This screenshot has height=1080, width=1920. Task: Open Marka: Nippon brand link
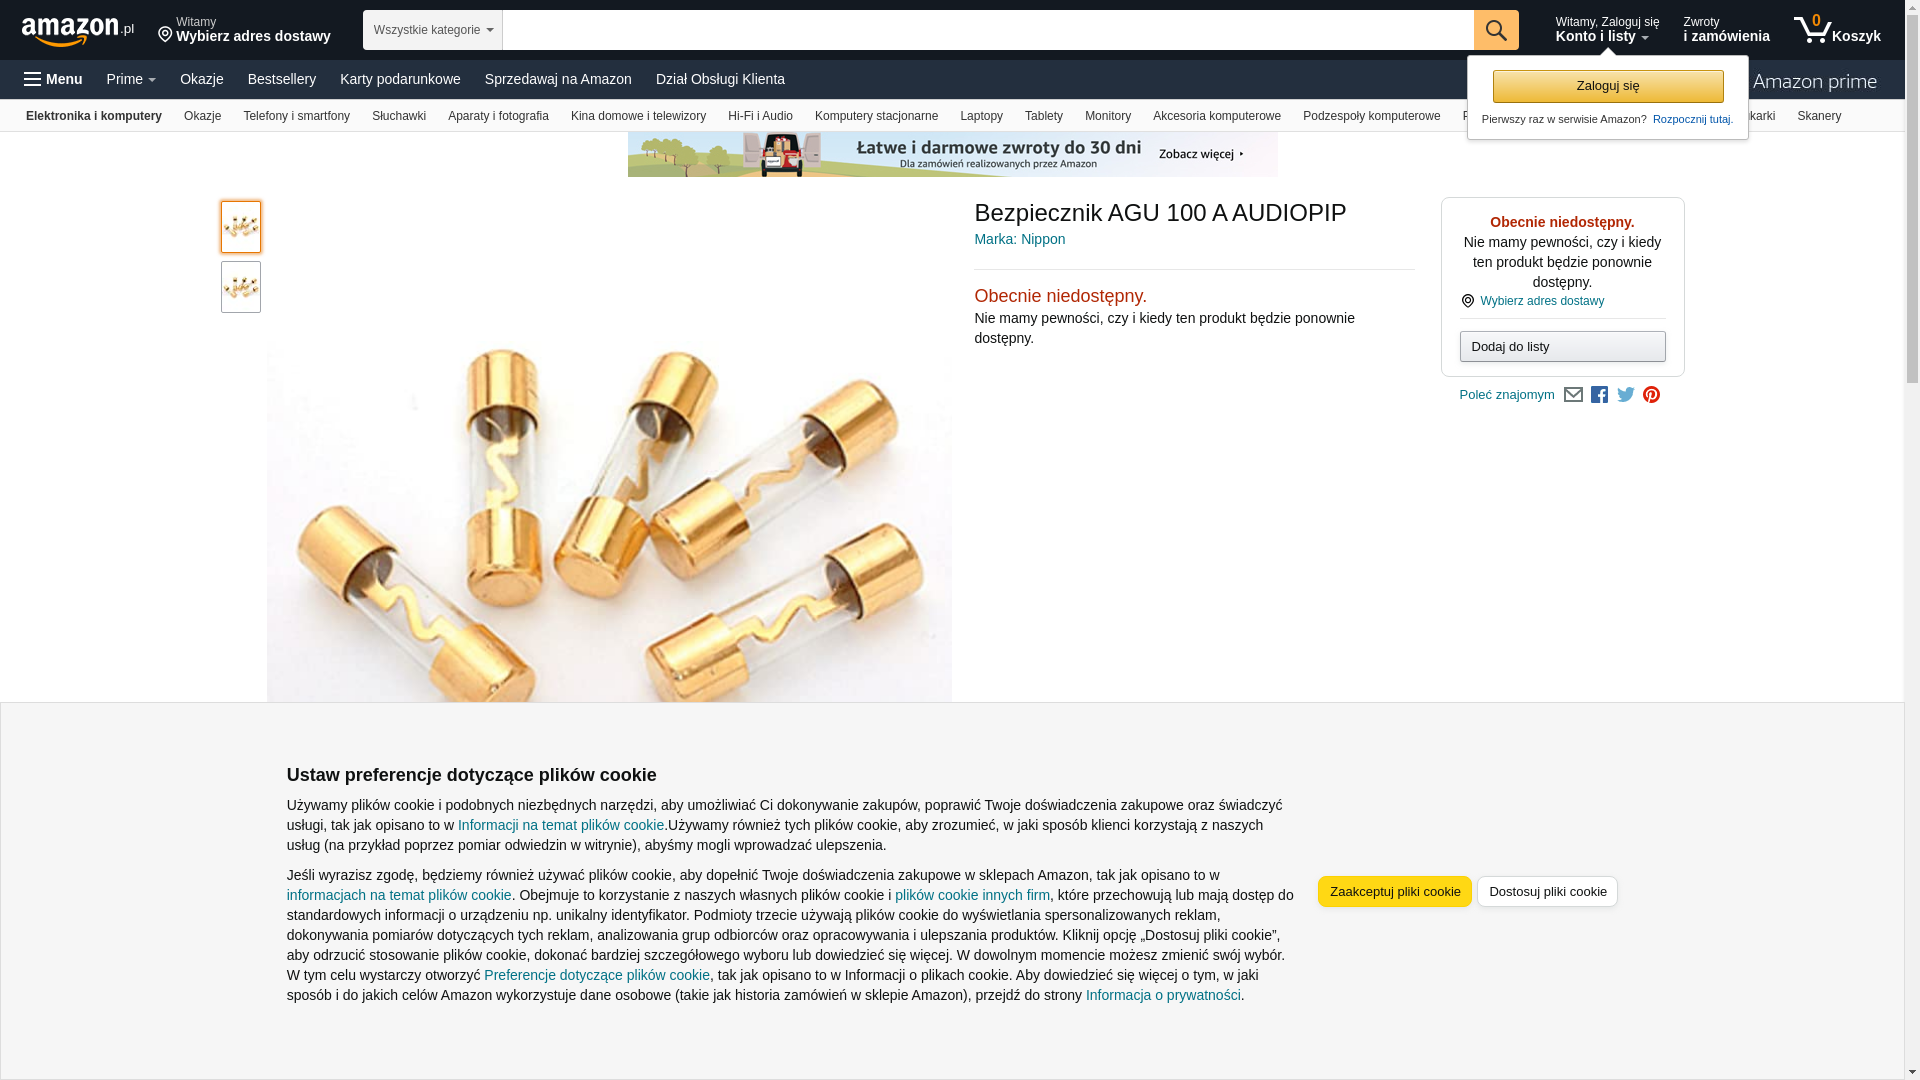[1019, 239]
